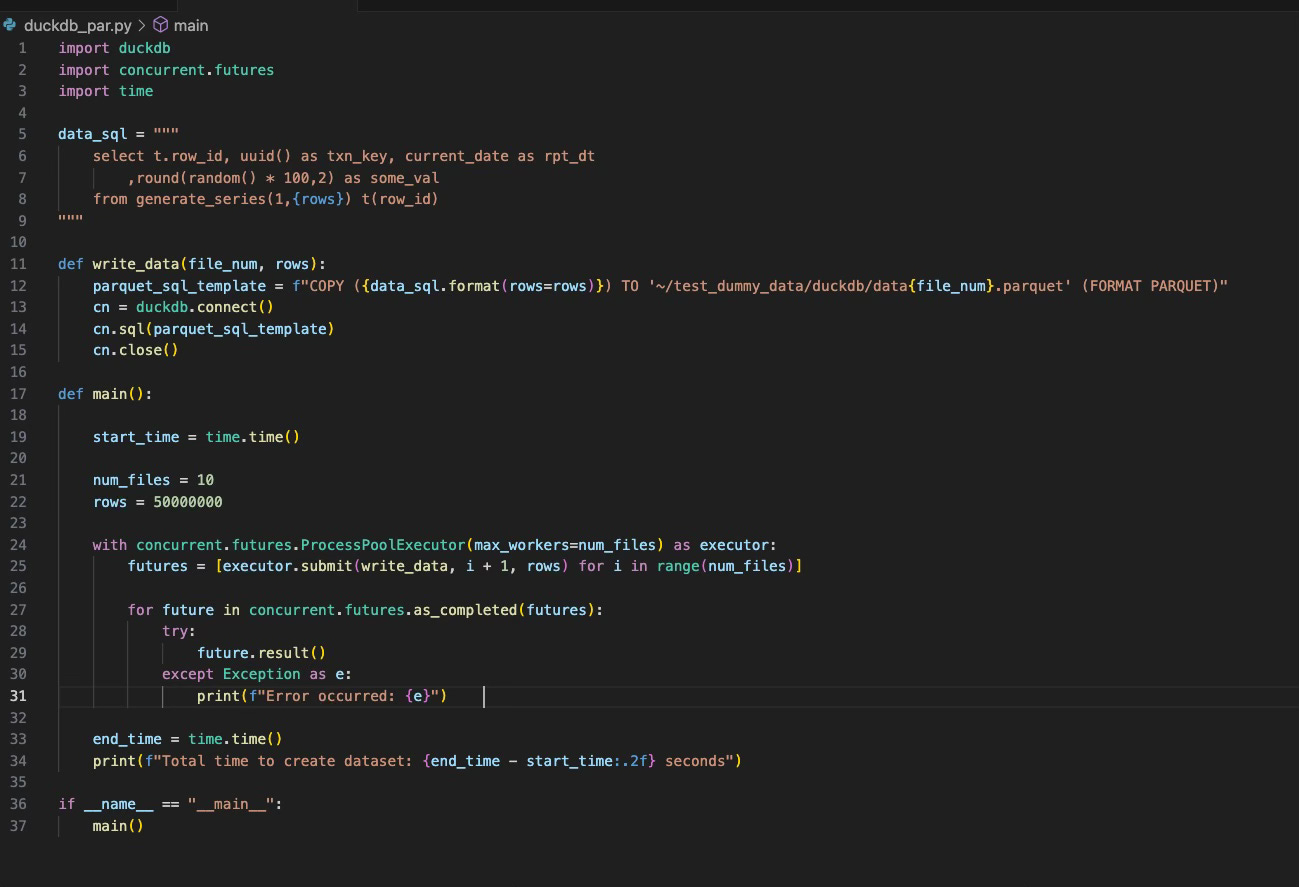This screenshot has height=887, width=1299.
Task: Click 'end_time' assignment on line 33
Action: pyautogui.click(x=127, y=739)
